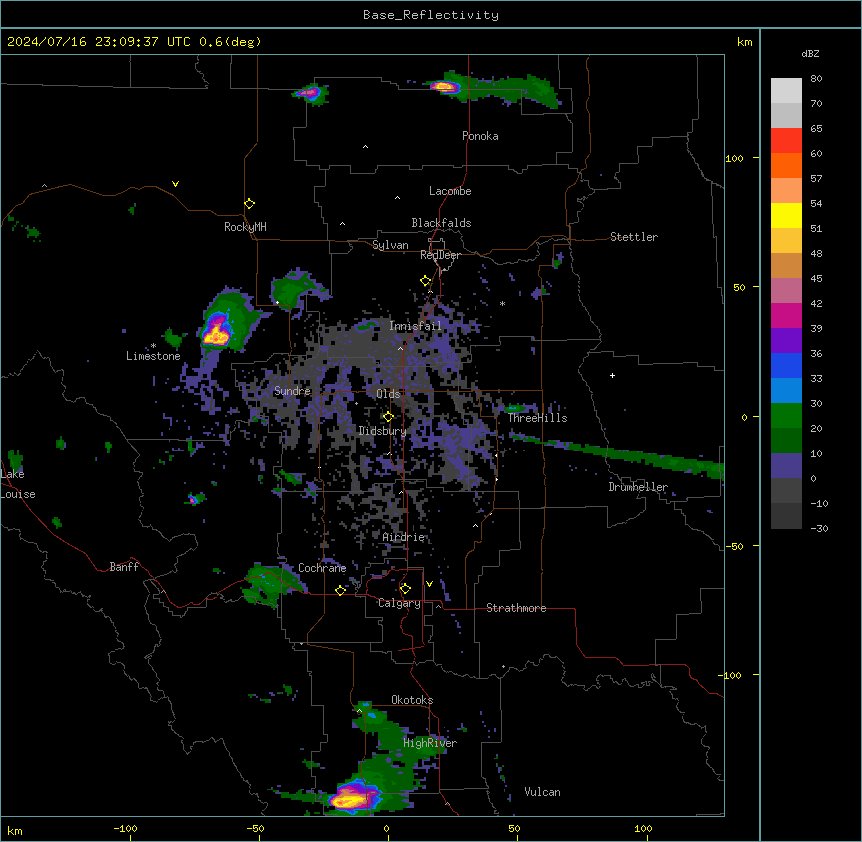Click the yellow diamond marker above Calgary

pyautogui.click(x=405, y=589)
